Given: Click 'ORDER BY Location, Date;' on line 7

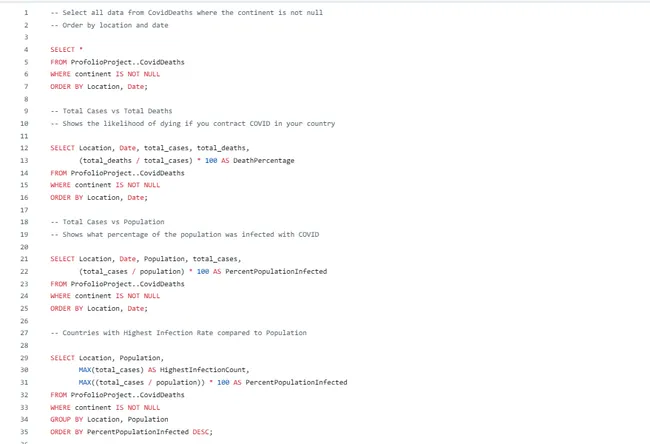Looking at the screenshot, I should [x=99, y=87].
